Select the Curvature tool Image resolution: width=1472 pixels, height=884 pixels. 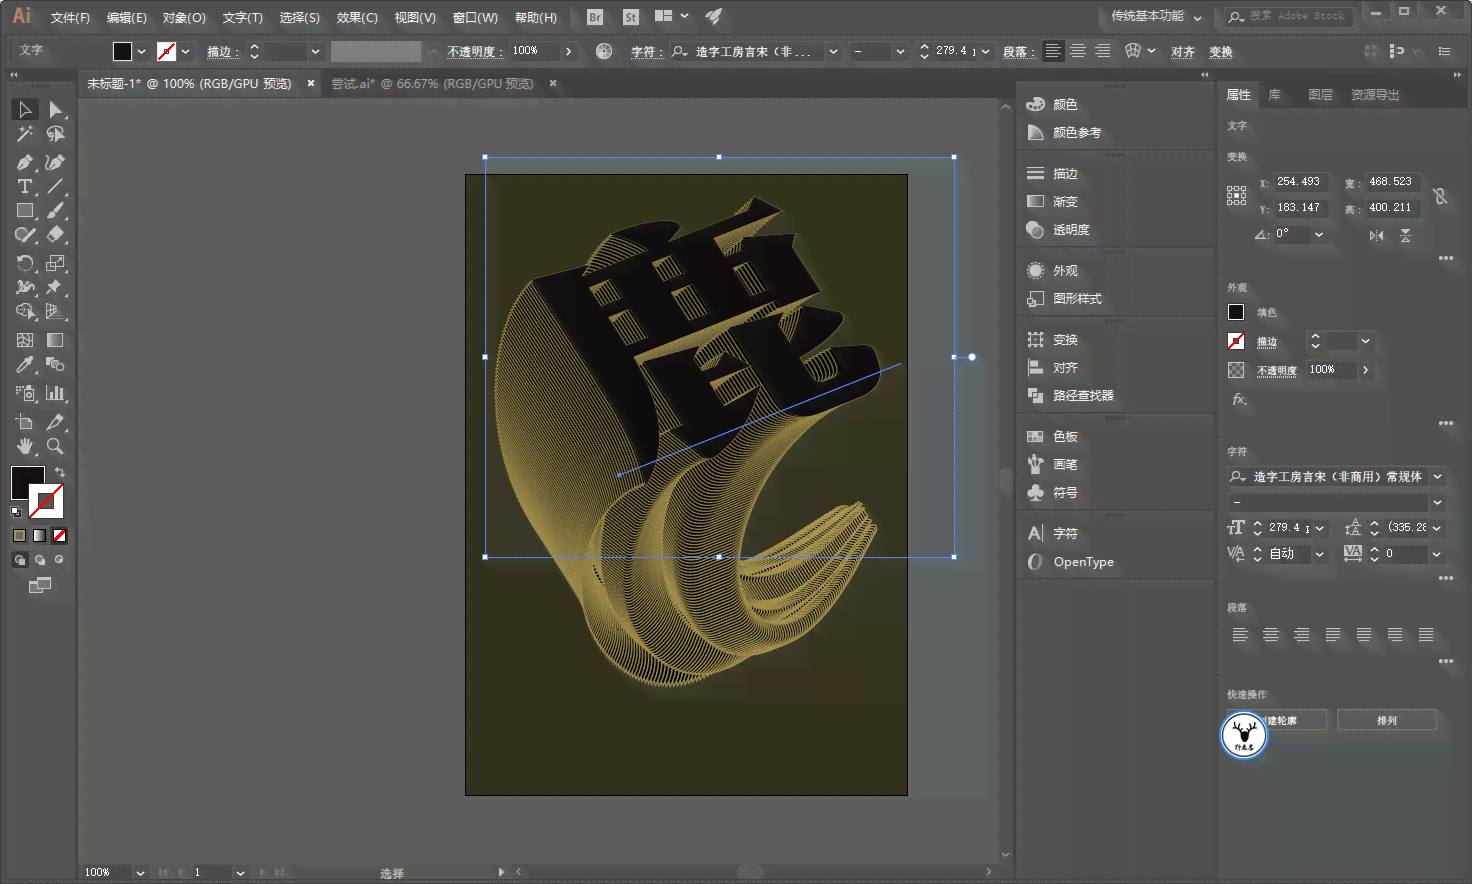(56, 162)
